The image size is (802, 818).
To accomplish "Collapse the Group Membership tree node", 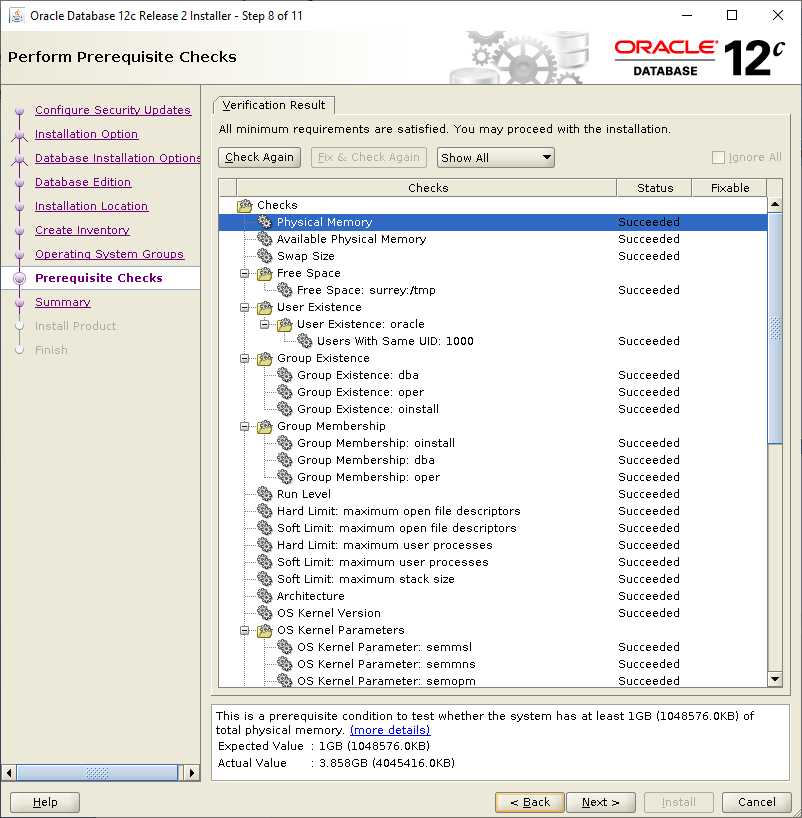I will click(244, 426).
